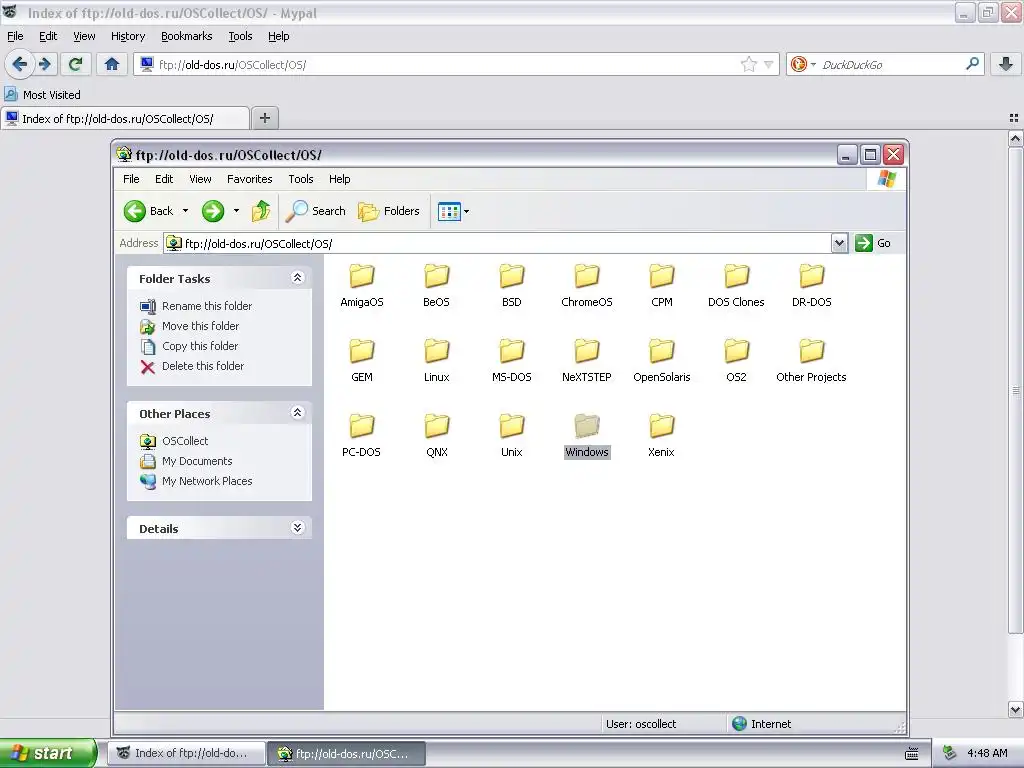
Task: Select the OpenSolaris folder icon
Action: click(662, 351)
